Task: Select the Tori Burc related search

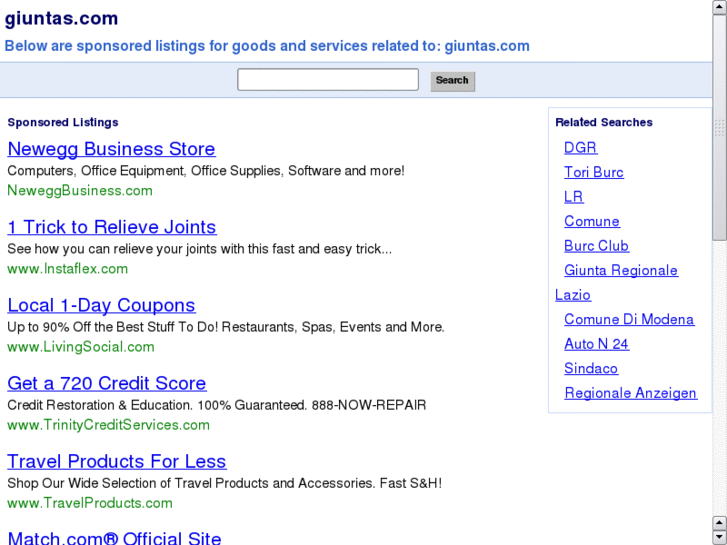Action: tap(594, 172)
